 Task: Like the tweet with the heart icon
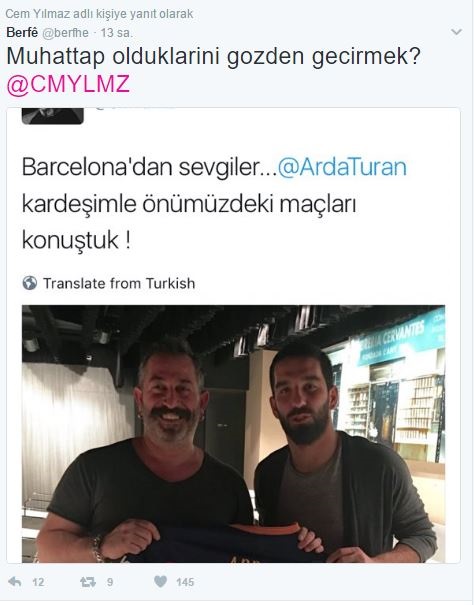coord(161,581)
